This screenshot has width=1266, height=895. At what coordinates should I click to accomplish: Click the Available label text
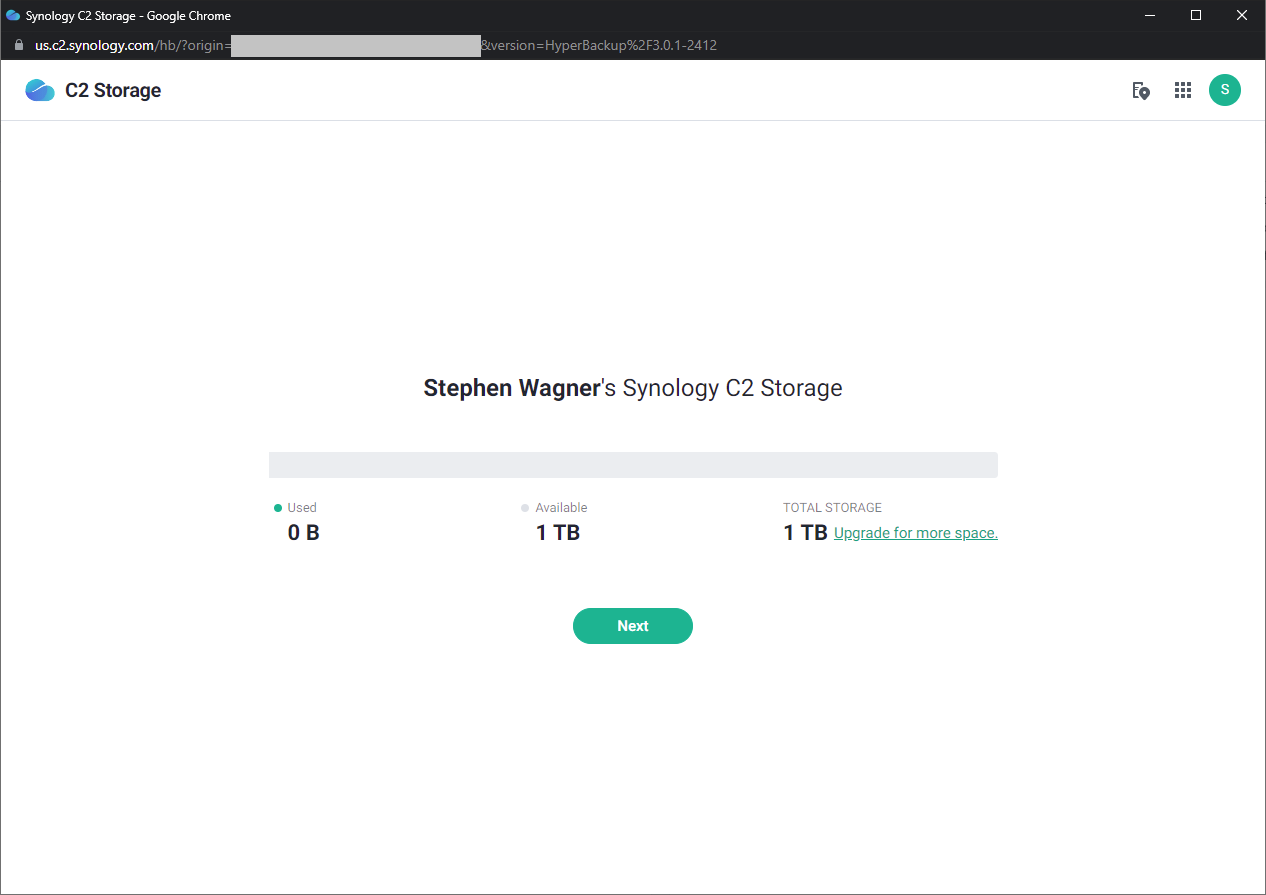(561, 508)
